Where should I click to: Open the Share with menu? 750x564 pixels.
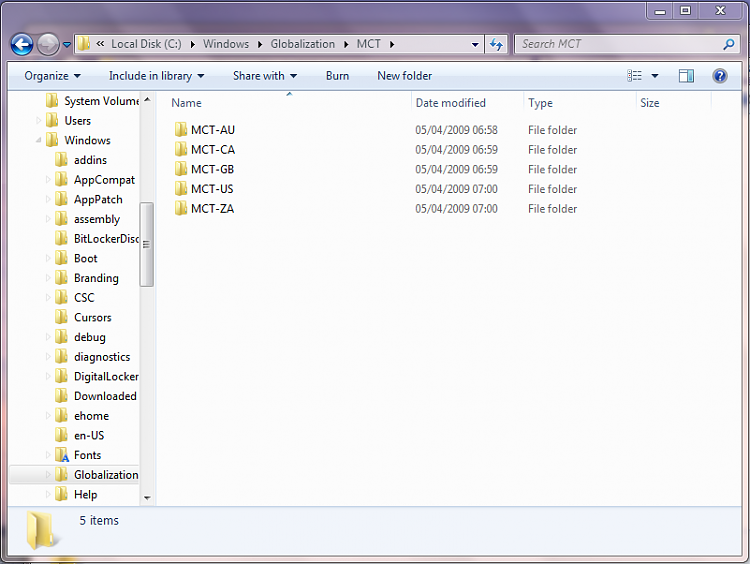[x=265, y=76]
